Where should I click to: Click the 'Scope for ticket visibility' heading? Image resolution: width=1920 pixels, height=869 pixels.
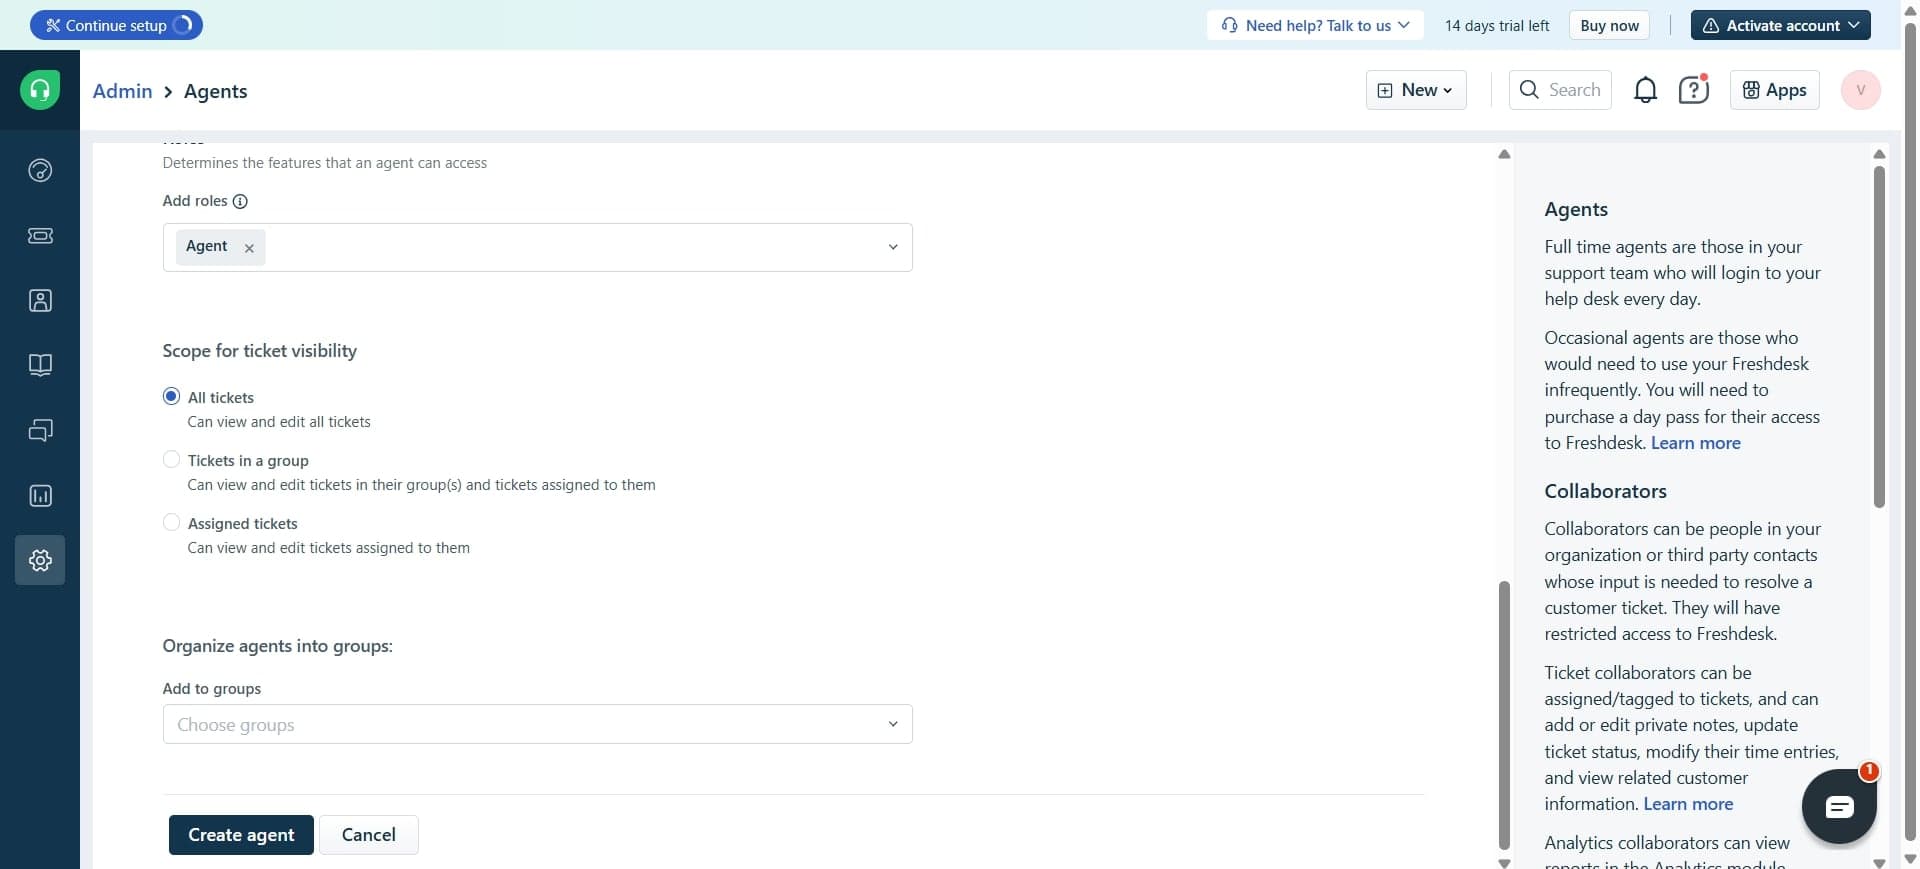pyautogui.click(x=259, y=351)
